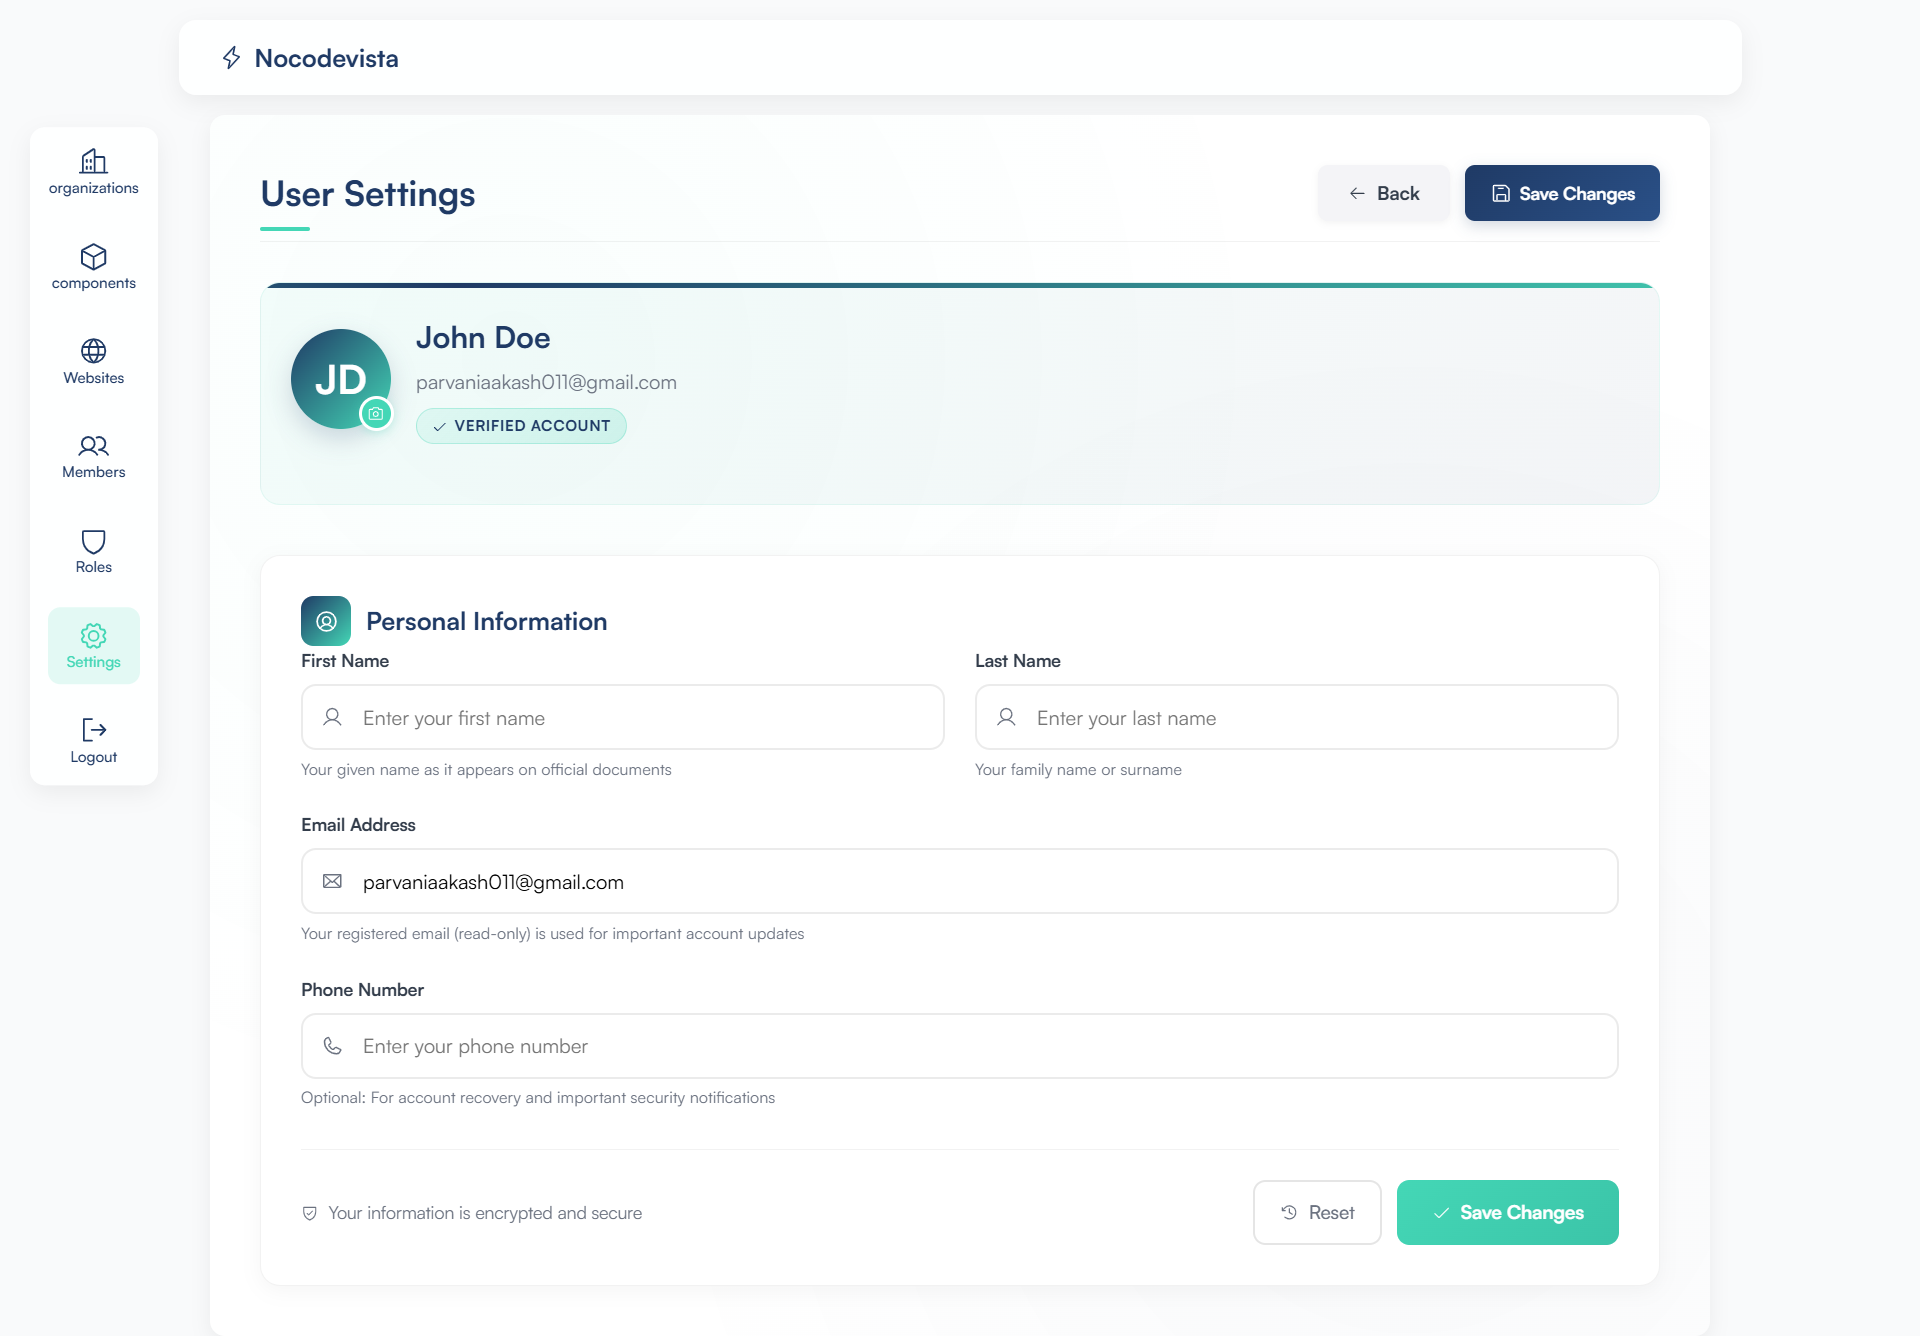
Task: Click the Verified Account badge
Action: point(521,426)
